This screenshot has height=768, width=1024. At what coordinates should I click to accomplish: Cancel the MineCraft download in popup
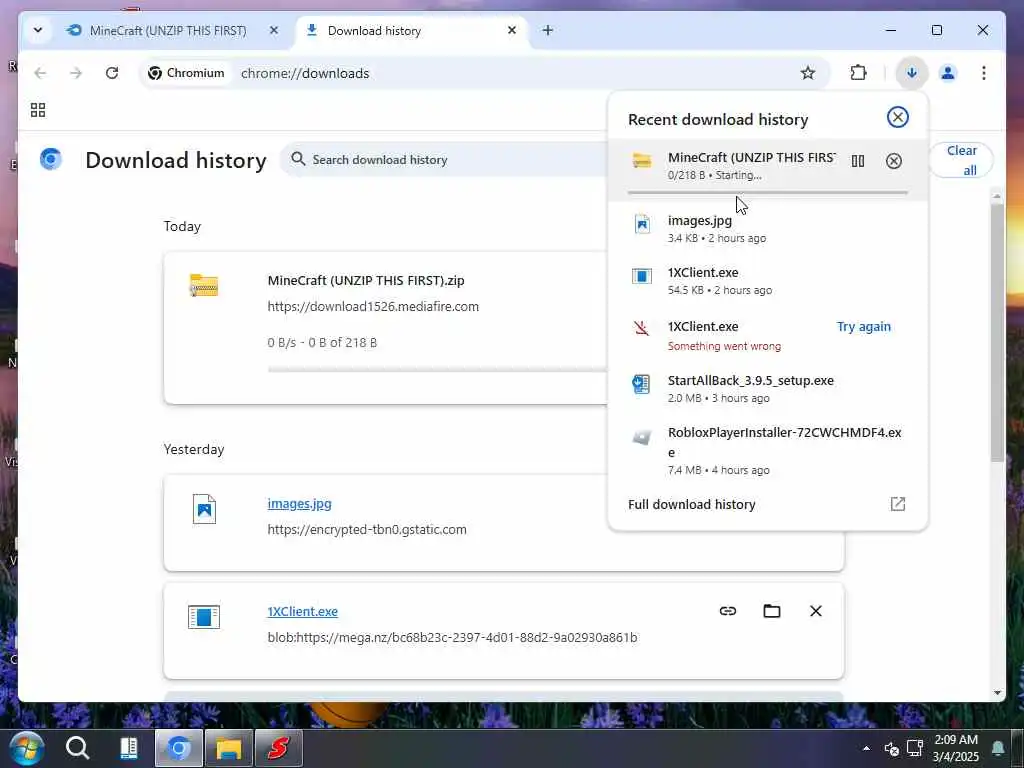coord(893,161)
